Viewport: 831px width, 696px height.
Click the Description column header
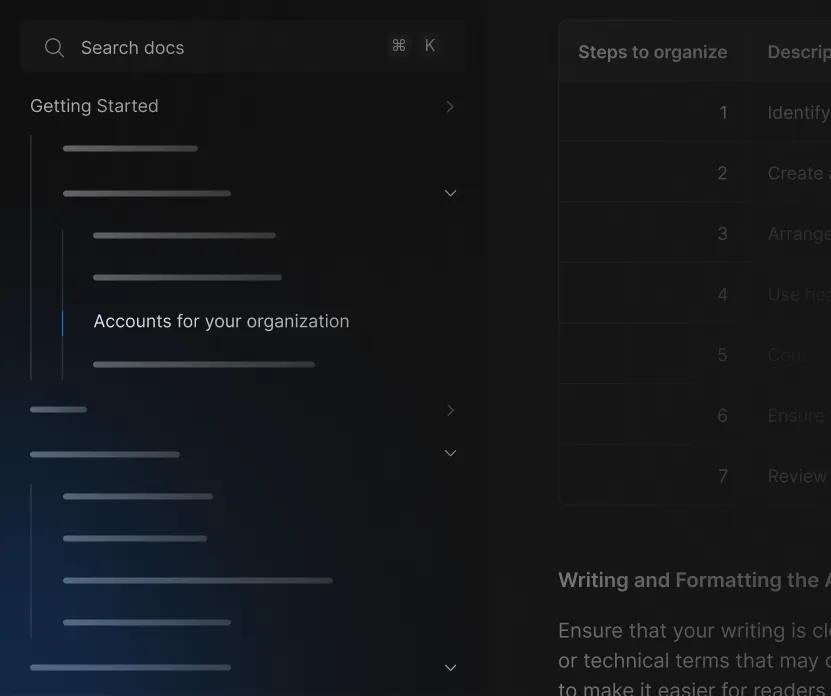pyautogui.click(x=798, y=52)
